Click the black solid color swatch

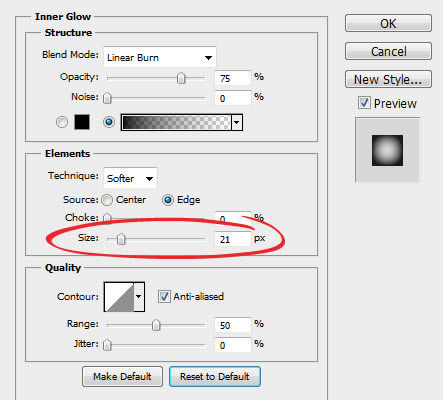[82, 122]
